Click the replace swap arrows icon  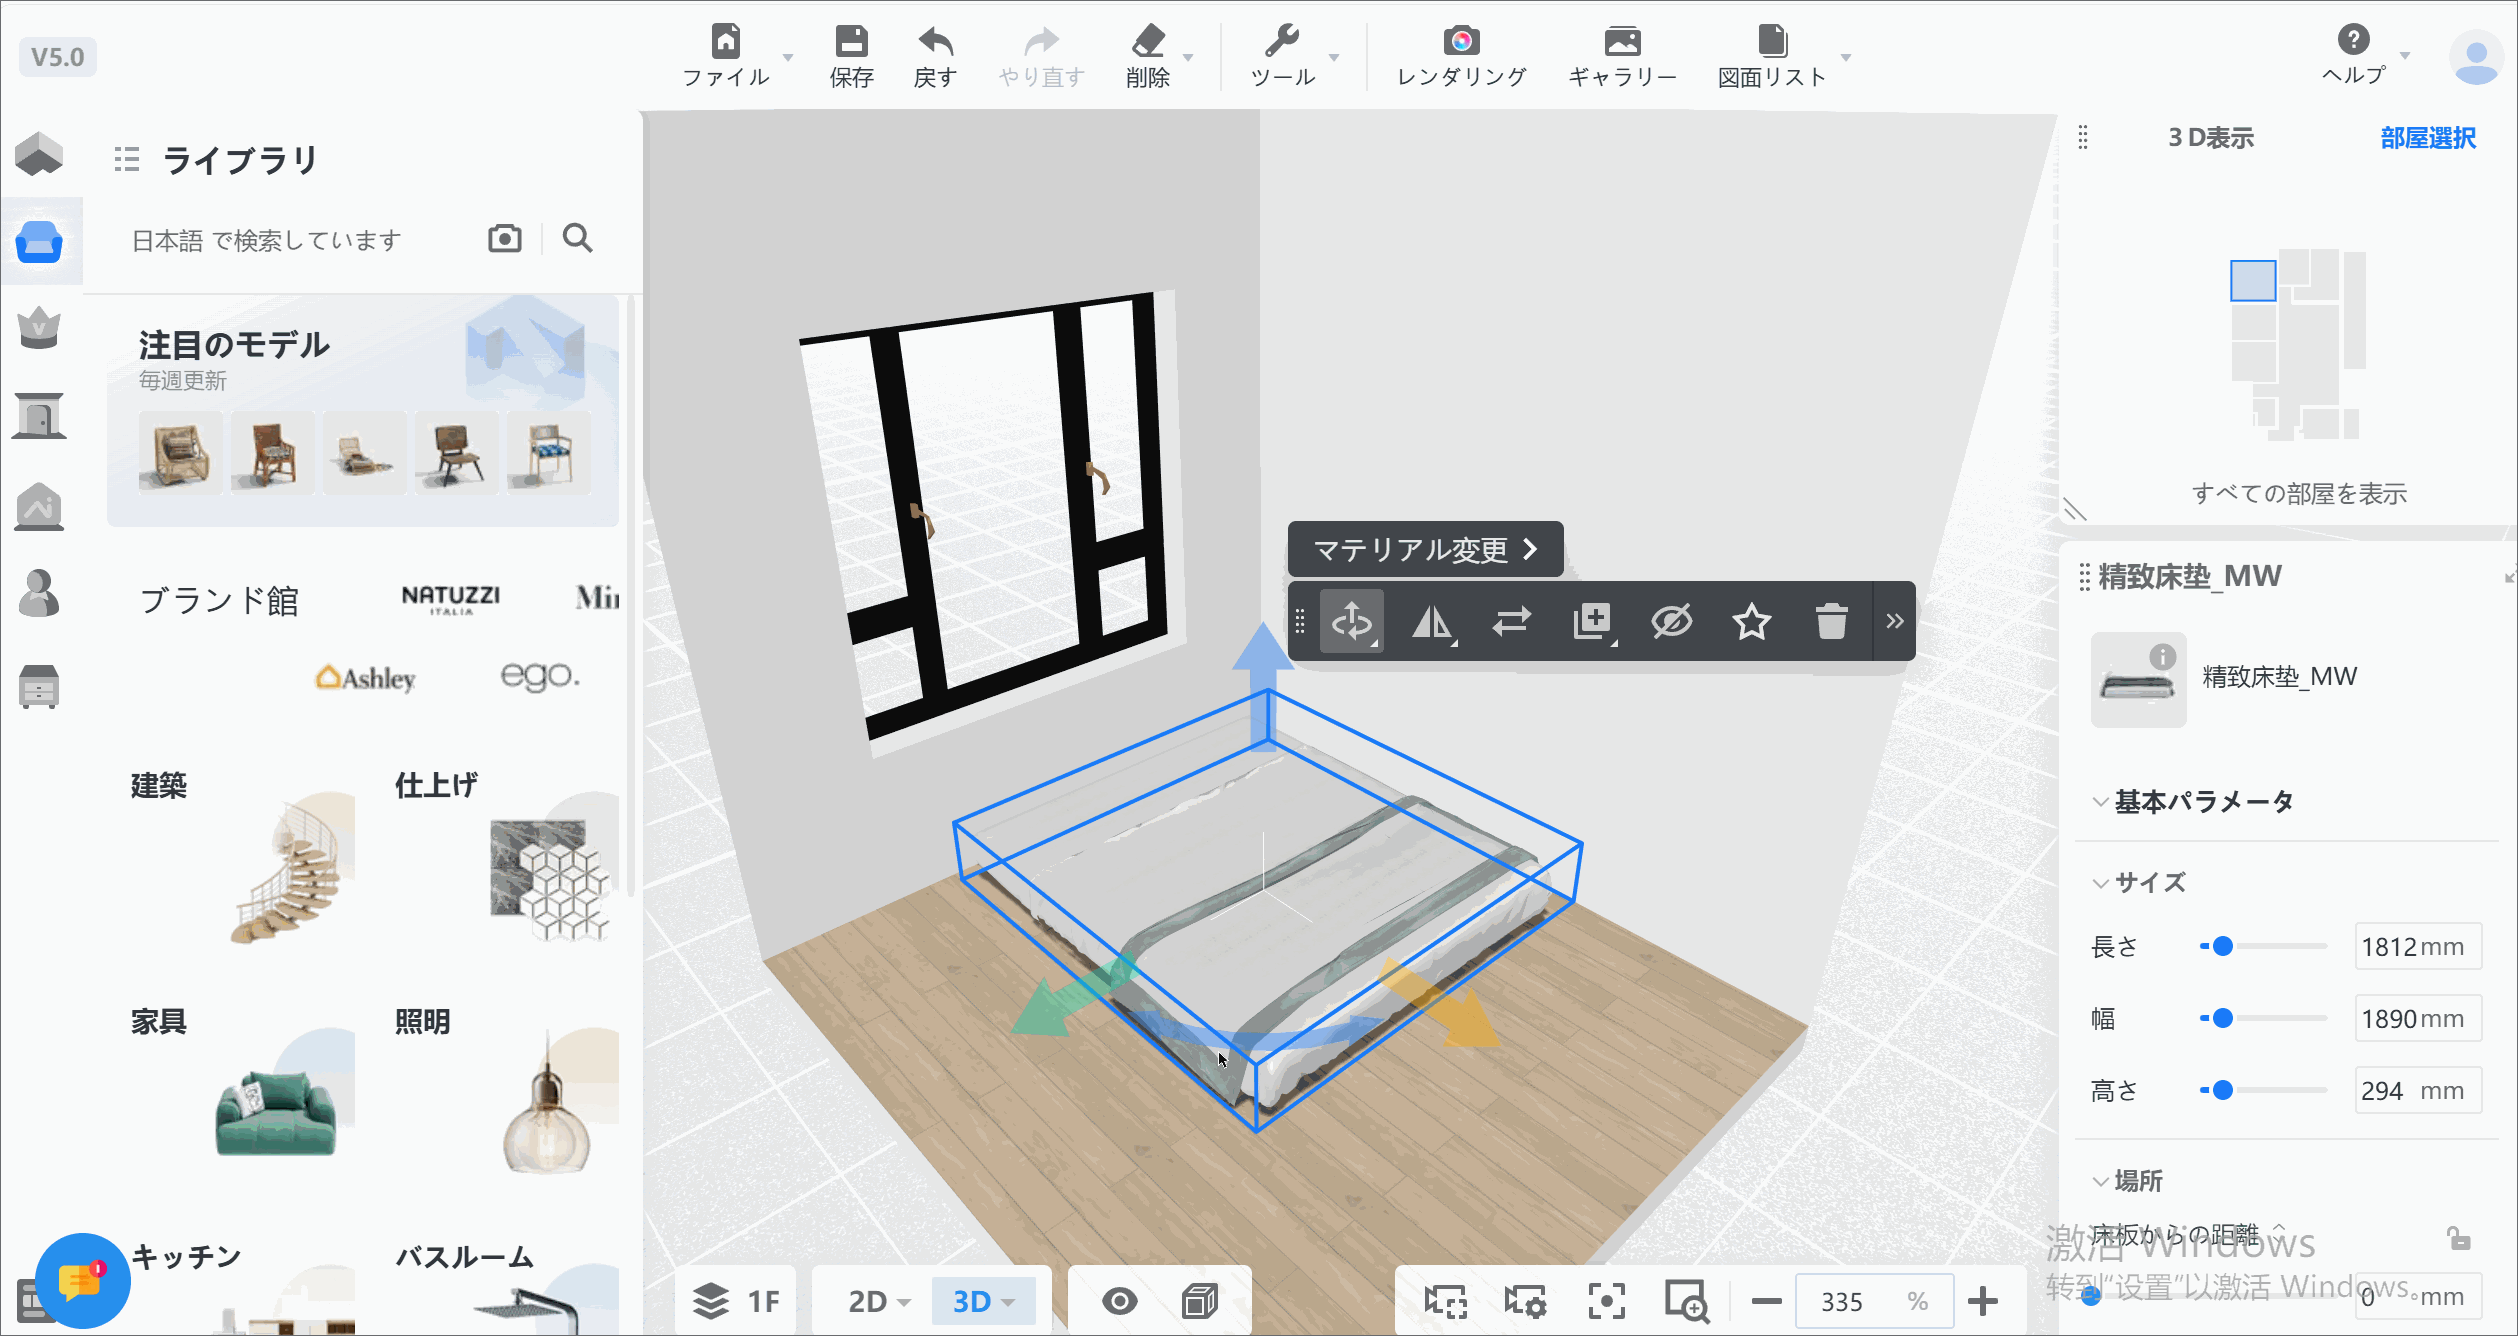click(x=1512, y=621)
